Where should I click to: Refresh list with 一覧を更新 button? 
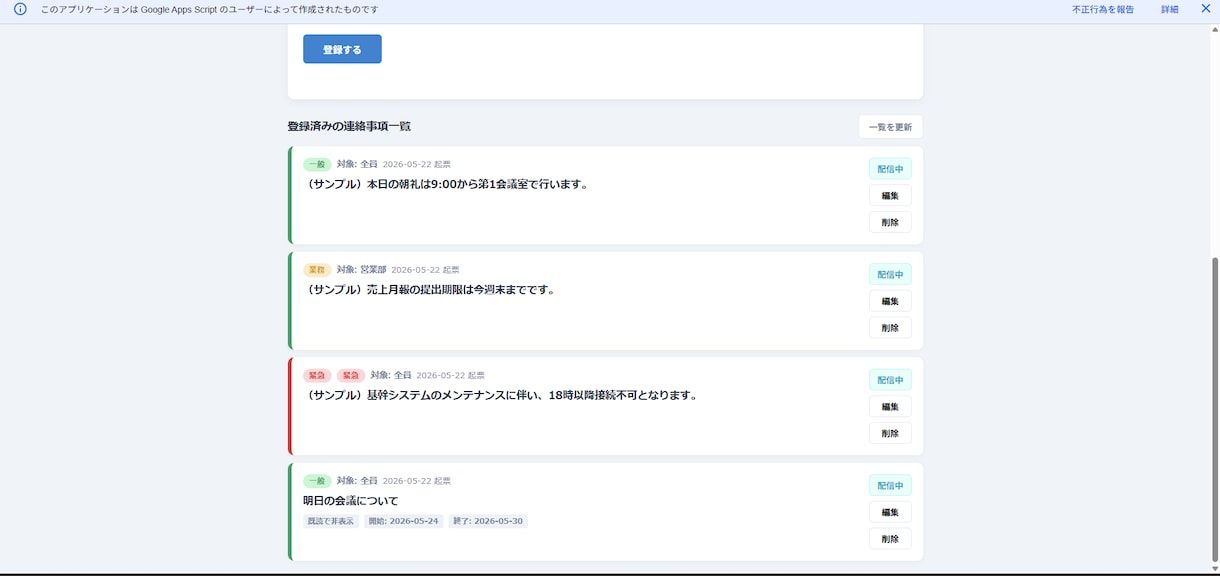pyautogui.click(x=890, y=127)
